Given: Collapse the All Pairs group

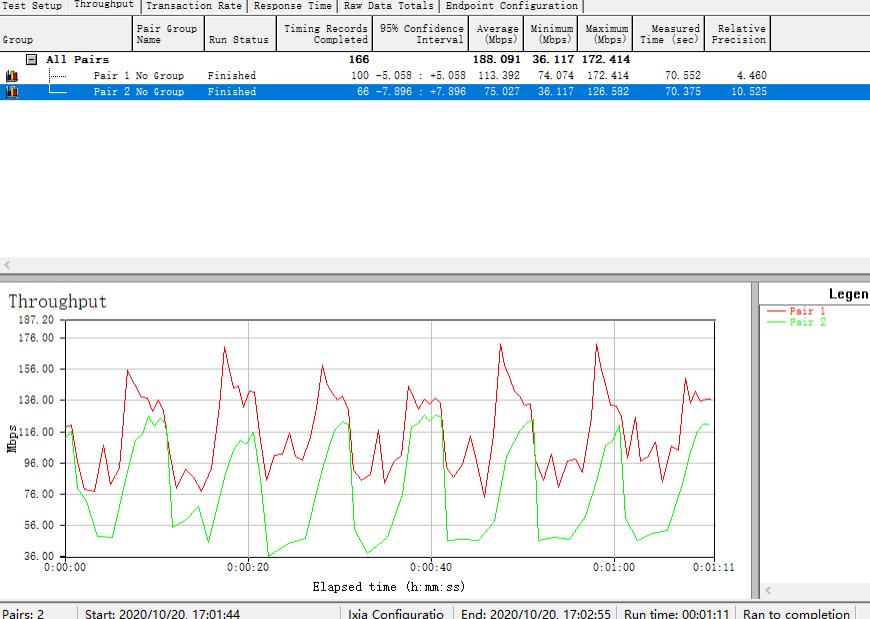Looking at the screenshot, I should tap(32, 60).
